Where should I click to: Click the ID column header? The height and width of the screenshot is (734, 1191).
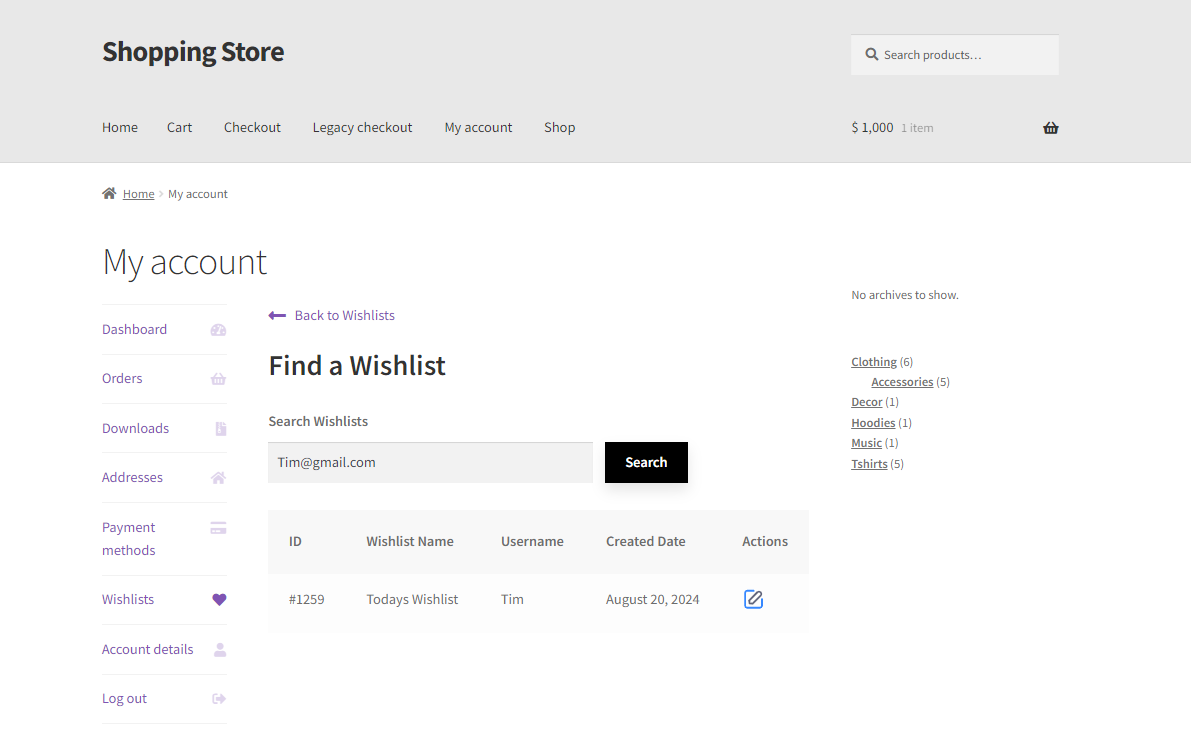(x=295, y=541)
